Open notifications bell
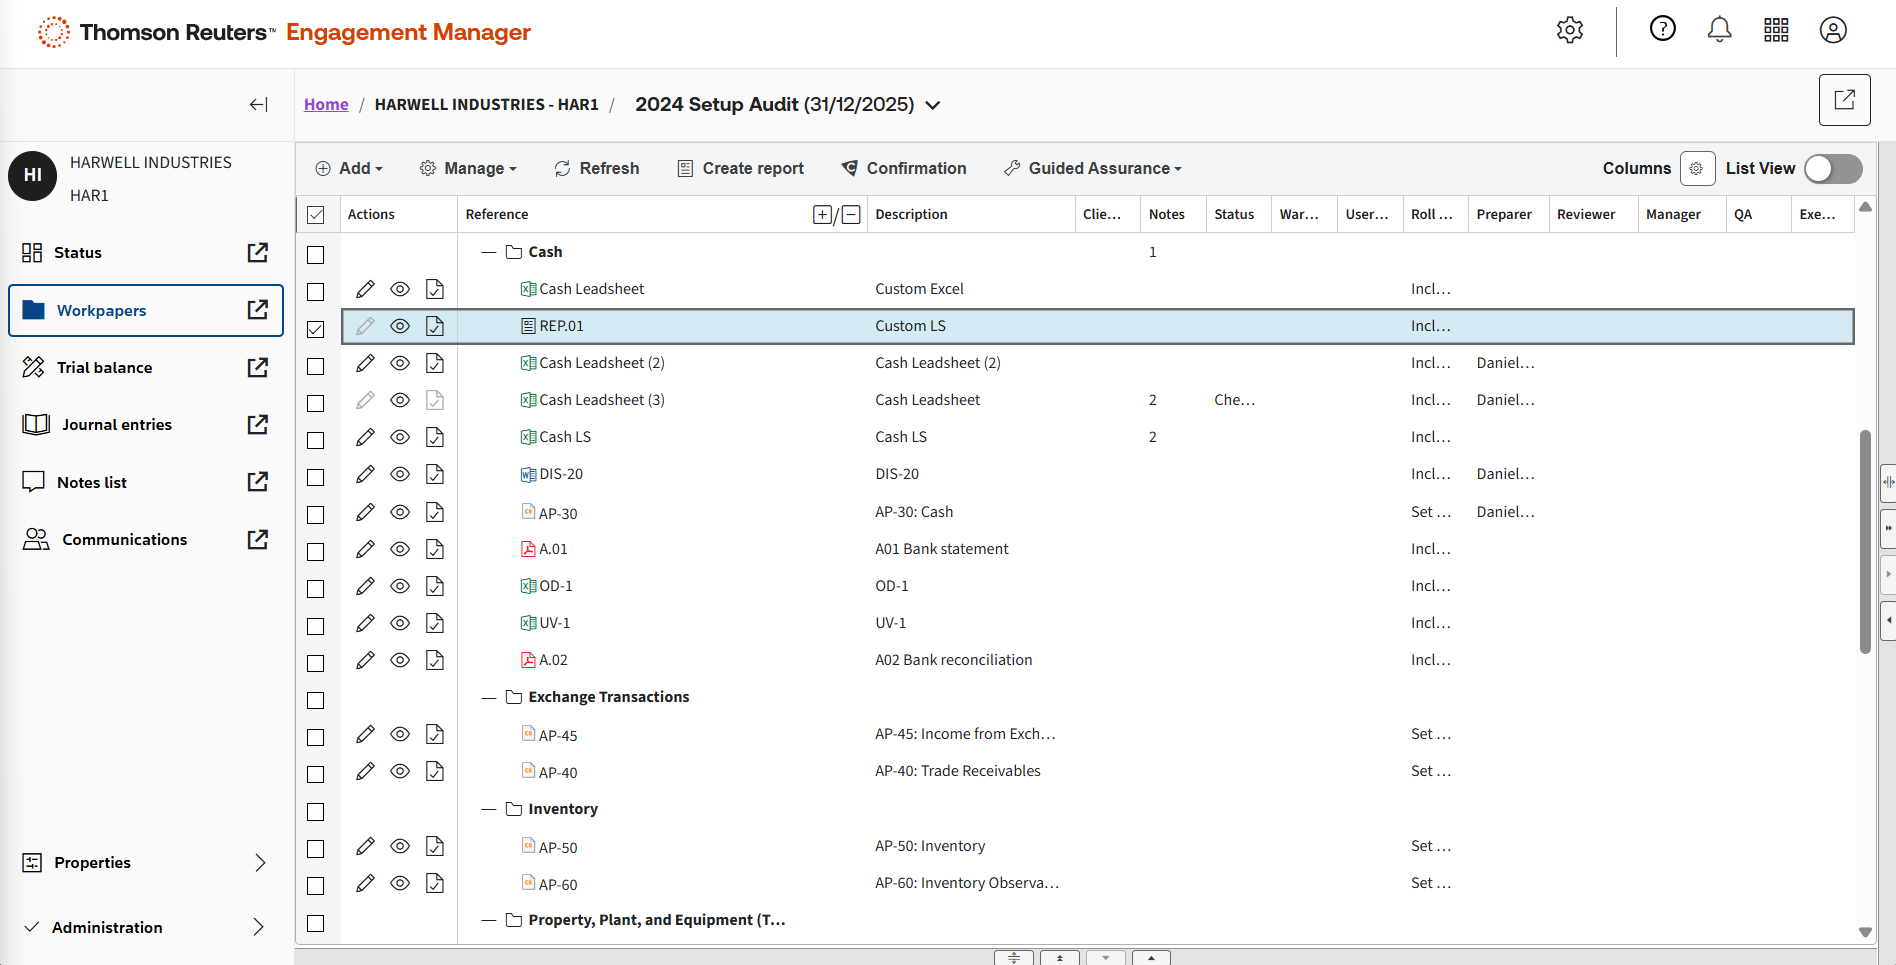 click(1719, 30)
